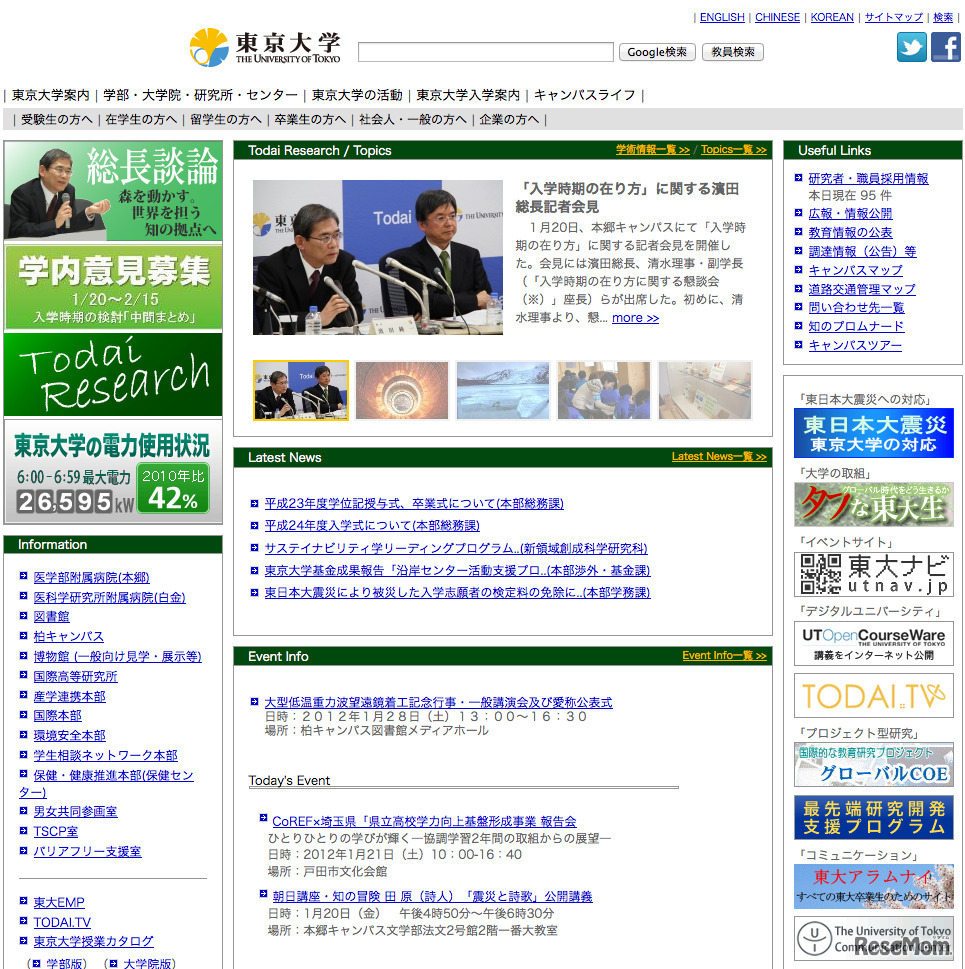
Task: Open サステイナビリティ学リーディングプログラム news link
Action: (x=456, y=548)
